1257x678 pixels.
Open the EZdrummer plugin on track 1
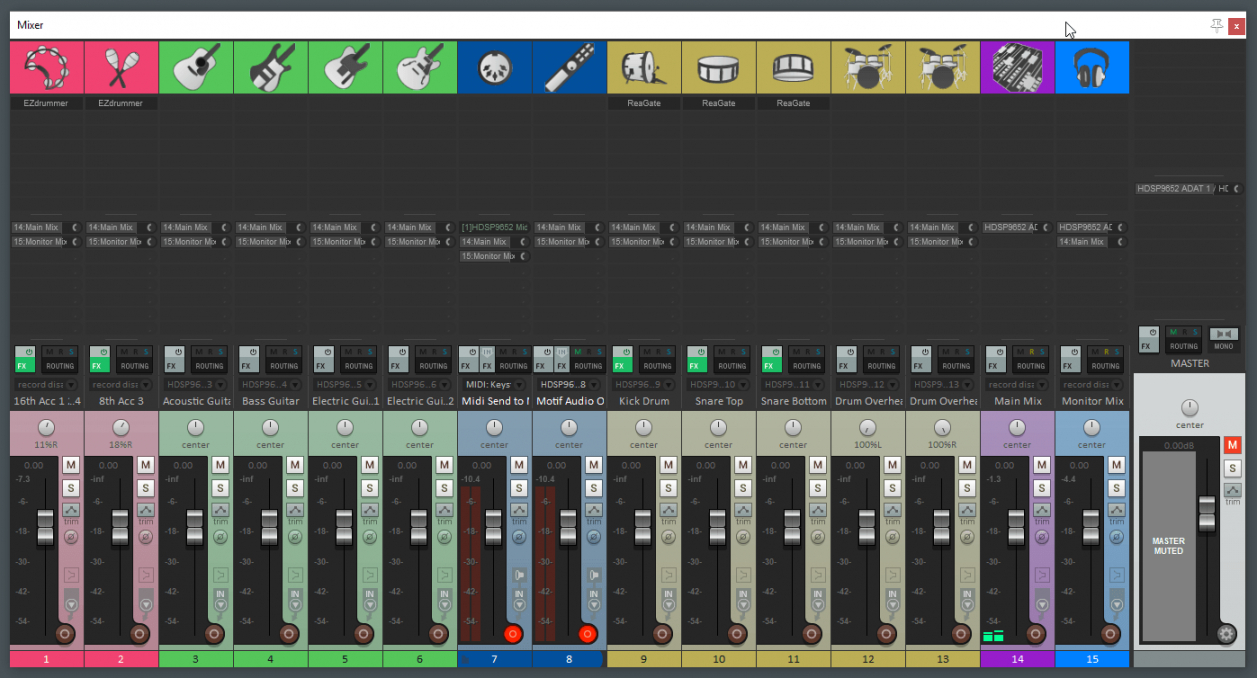47,103
